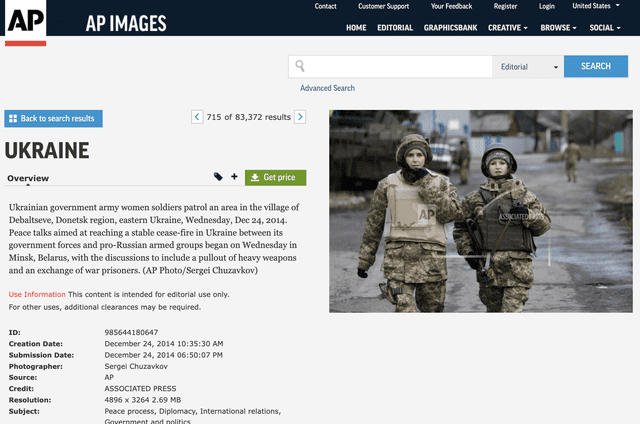Click the Submission Date value in metadata
The image size is (640, 424).
(x=164, y=355)
